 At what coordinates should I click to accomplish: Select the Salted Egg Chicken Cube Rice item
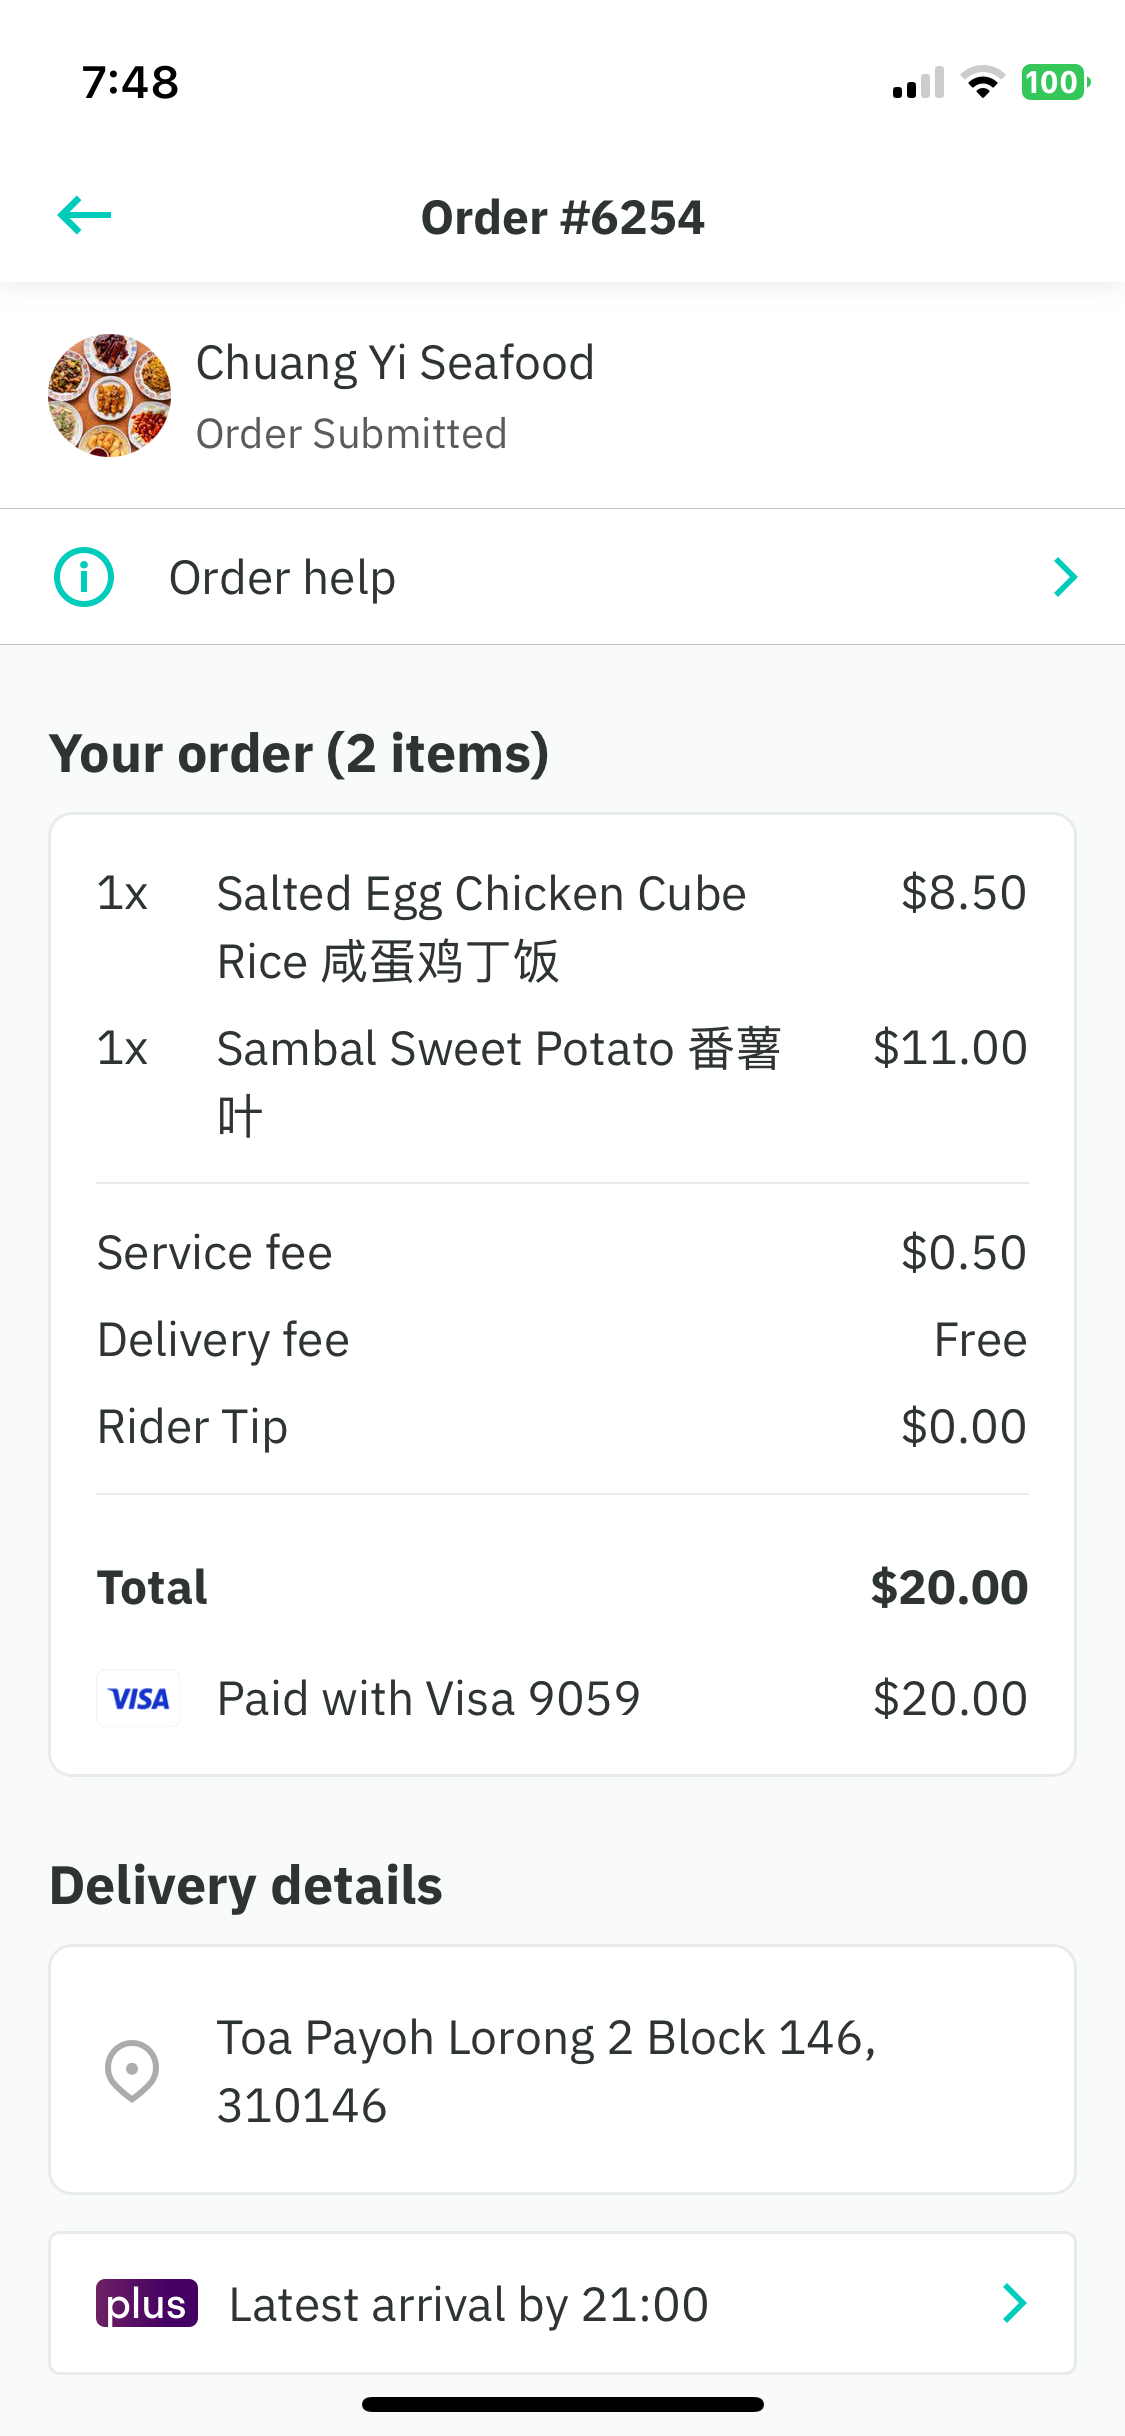pos(562,927)
